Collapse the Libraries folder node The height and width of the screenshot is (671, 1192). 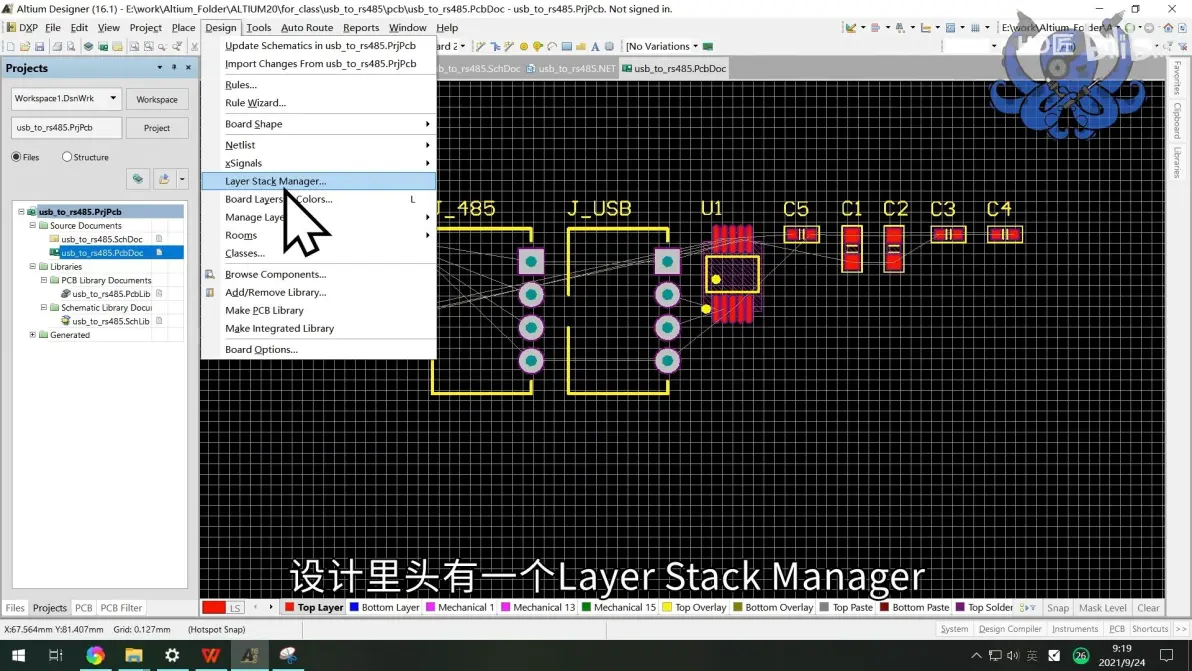point(33,267)
